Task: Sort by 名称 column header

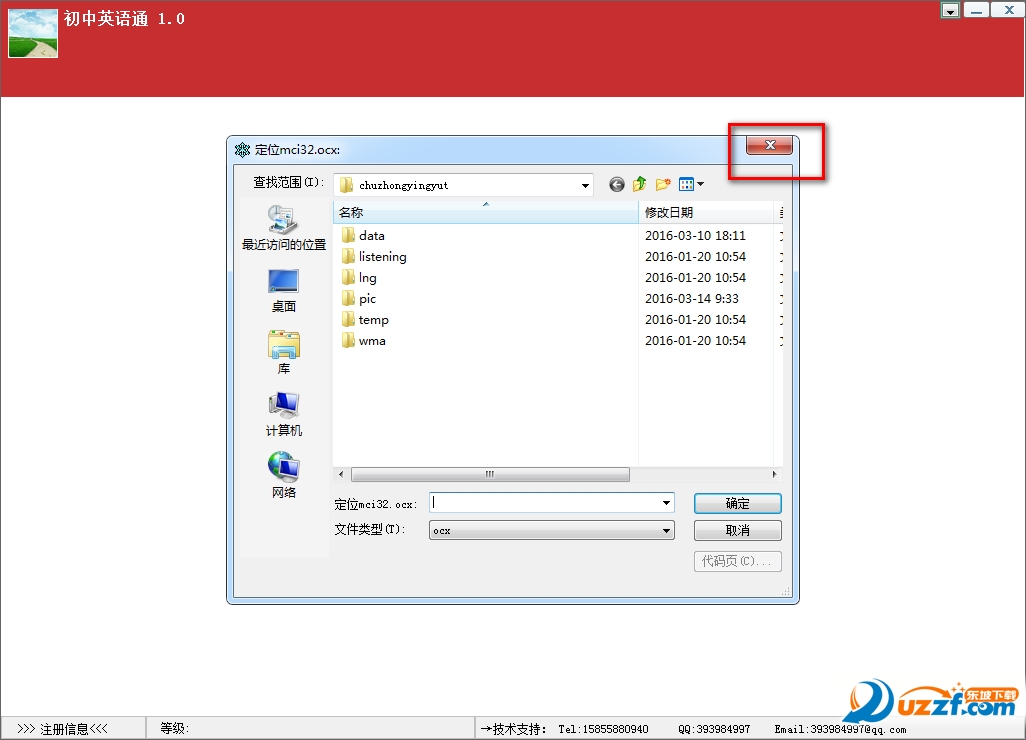Action: (486, 212)
